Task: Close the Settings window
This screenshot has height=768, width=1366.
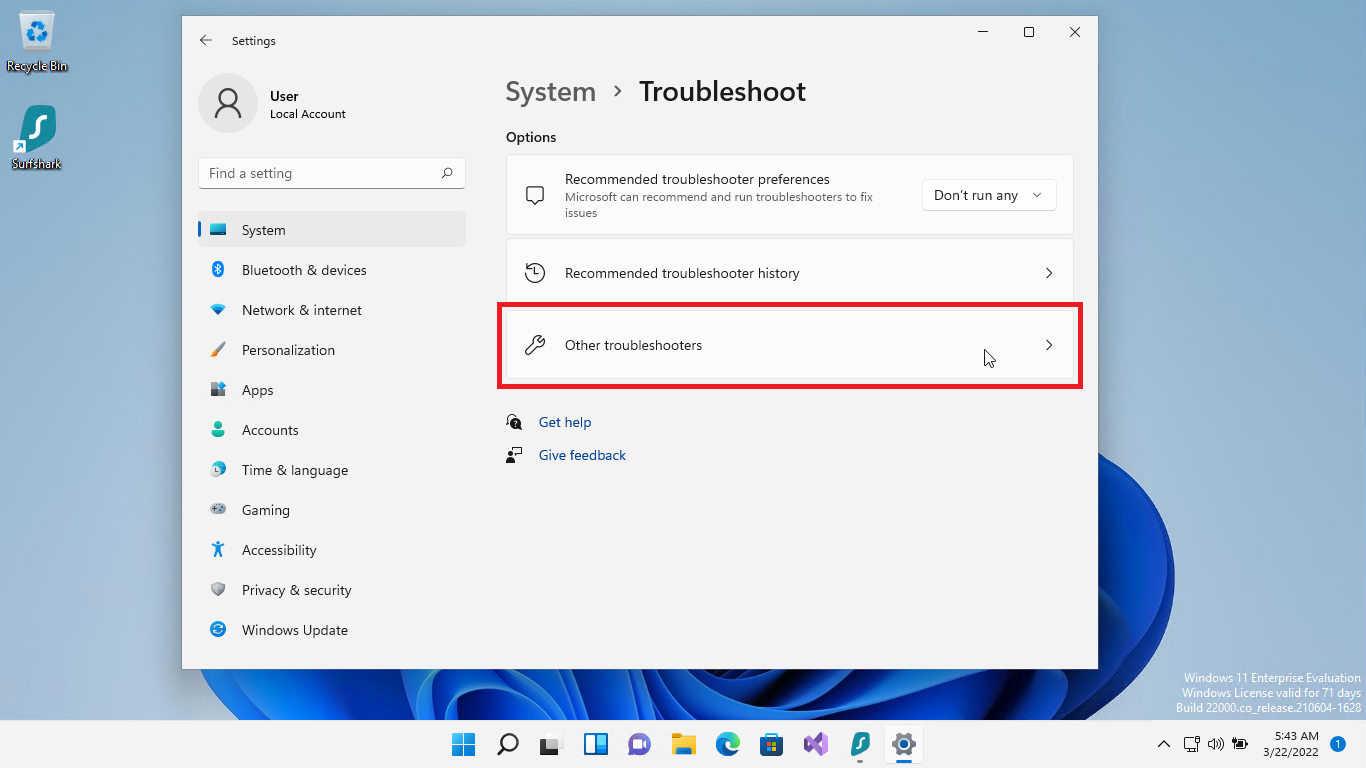Action: pyautogui.click(x=1074, y=32)
